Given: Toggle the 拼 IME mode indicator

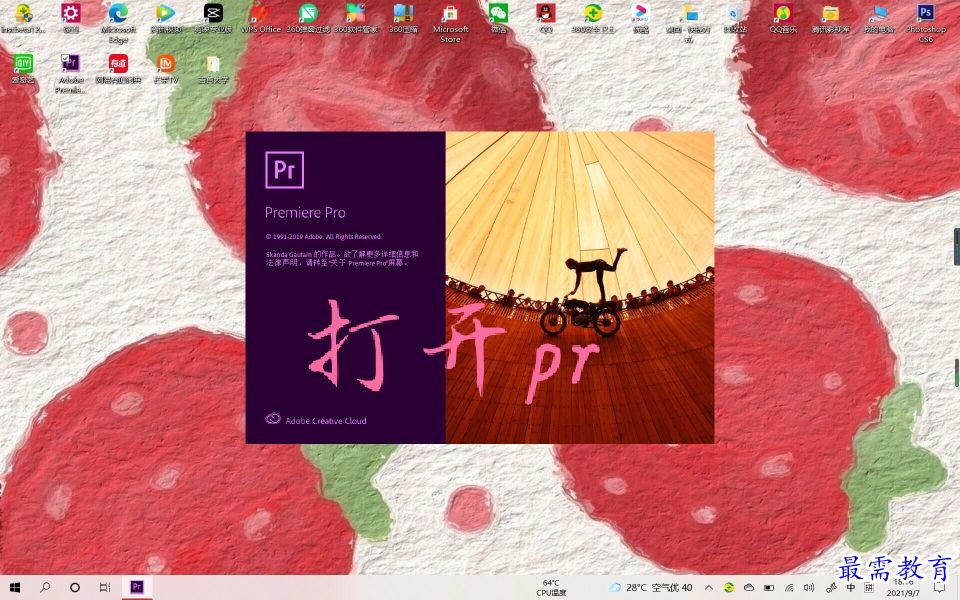Looking at the screenshot, I should 869,588.
